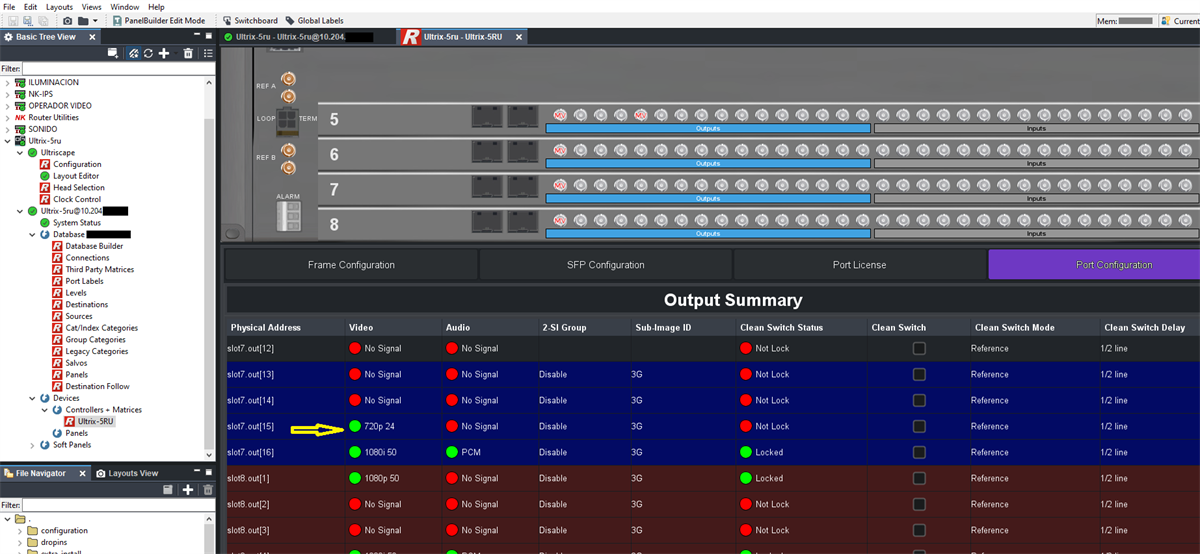Click the PanelBuilder Edit Mode button
This screenshot has width=1200, height=554.
(x=159, y=20)
